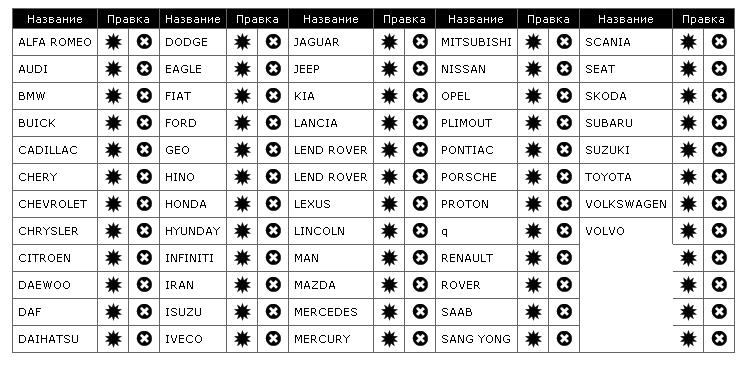Click the first Название column header
The height and width of the screenshot is (368, 745).
(x=55, y=19)
